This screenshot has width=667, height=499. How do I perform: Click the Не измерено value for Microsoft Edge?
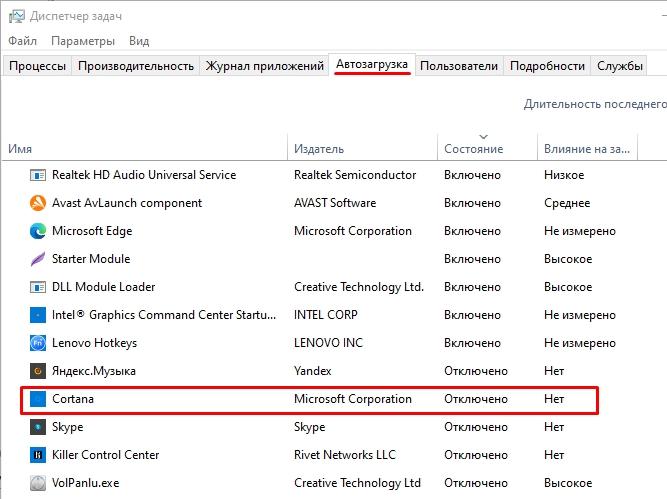(579, 231)
